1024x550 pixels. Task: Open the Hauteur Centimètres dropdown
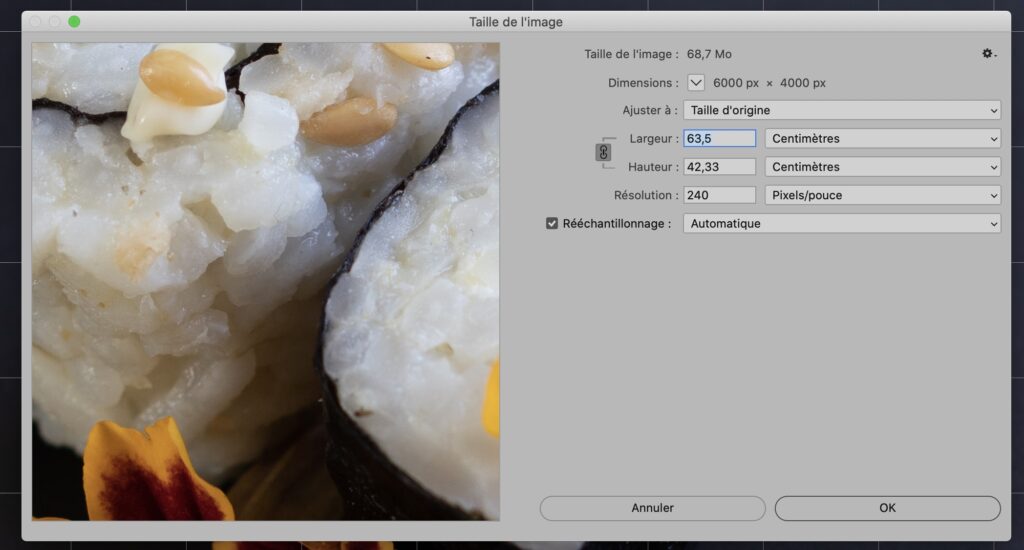(882, 167)
